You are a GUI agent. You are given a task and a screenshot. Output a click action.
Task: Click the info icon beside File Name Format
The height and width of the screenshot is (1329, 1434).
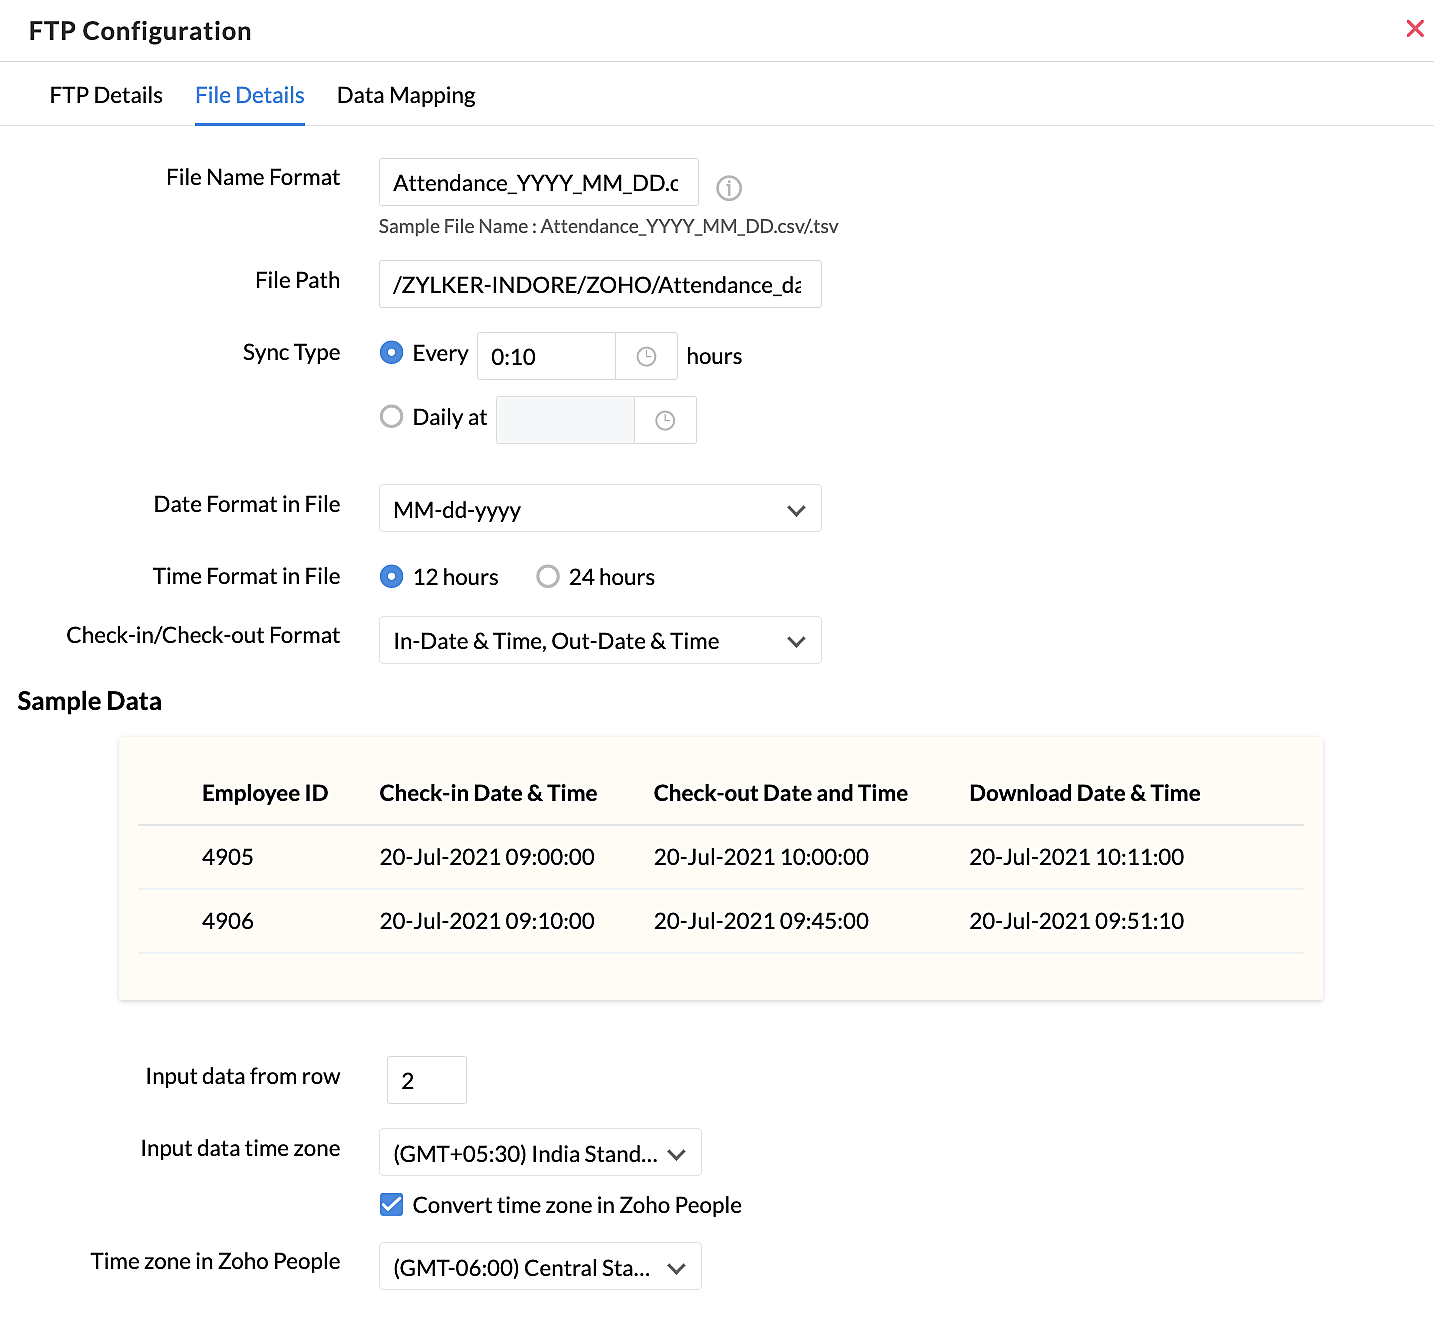(729, 187)
